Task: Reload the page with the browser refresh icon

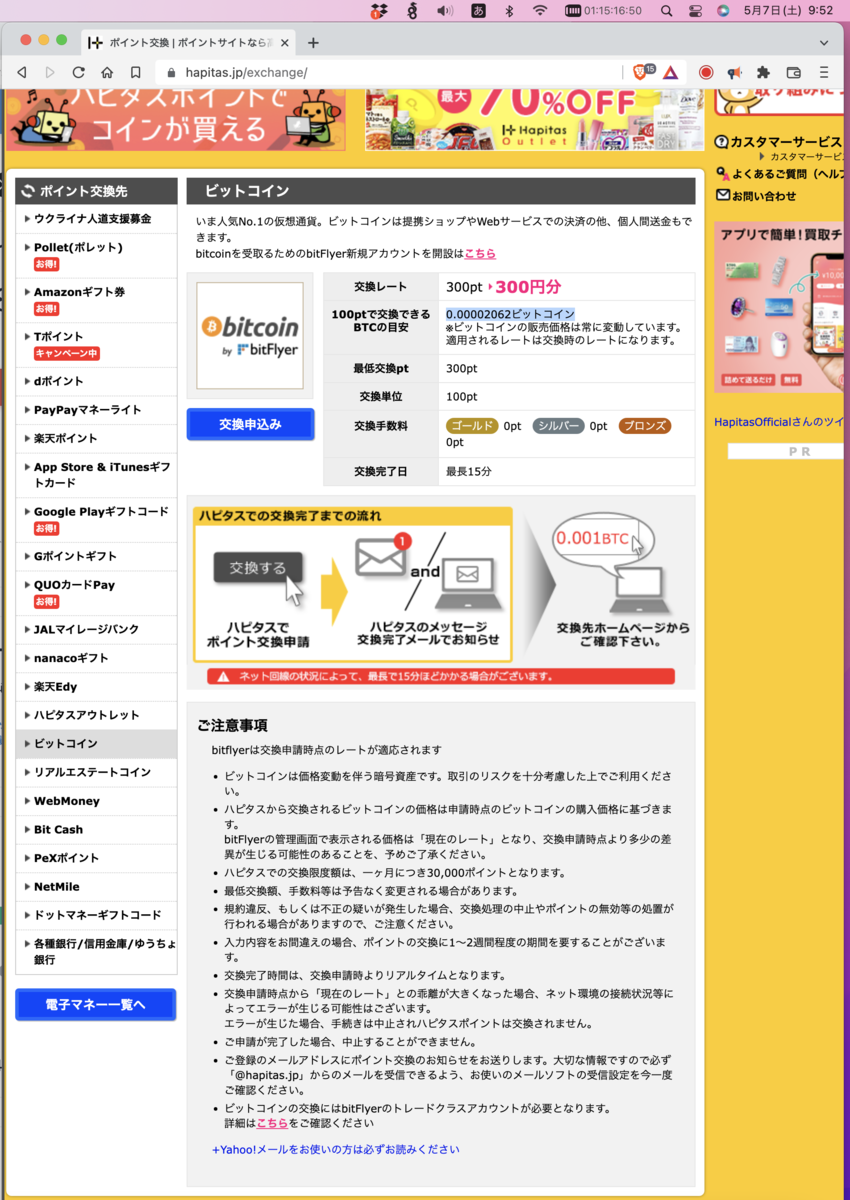Action: pyautogui.click(x=78, y=72)
